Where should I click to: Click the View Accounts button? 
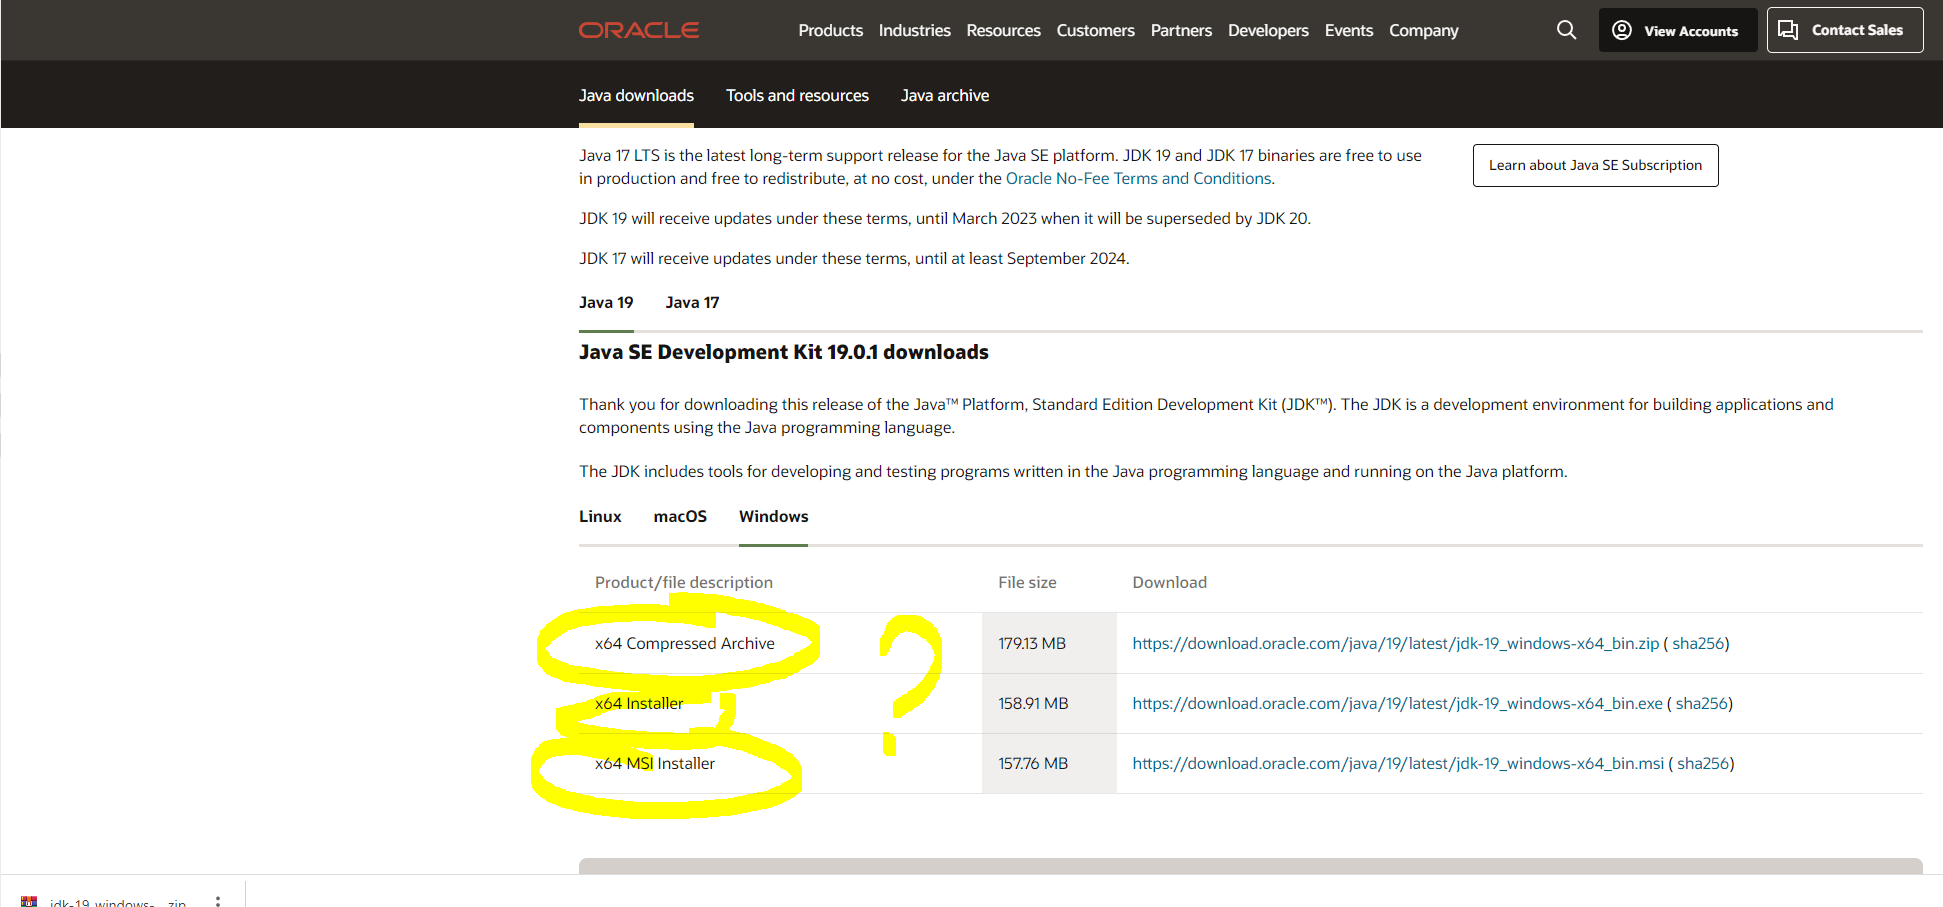1677,30
